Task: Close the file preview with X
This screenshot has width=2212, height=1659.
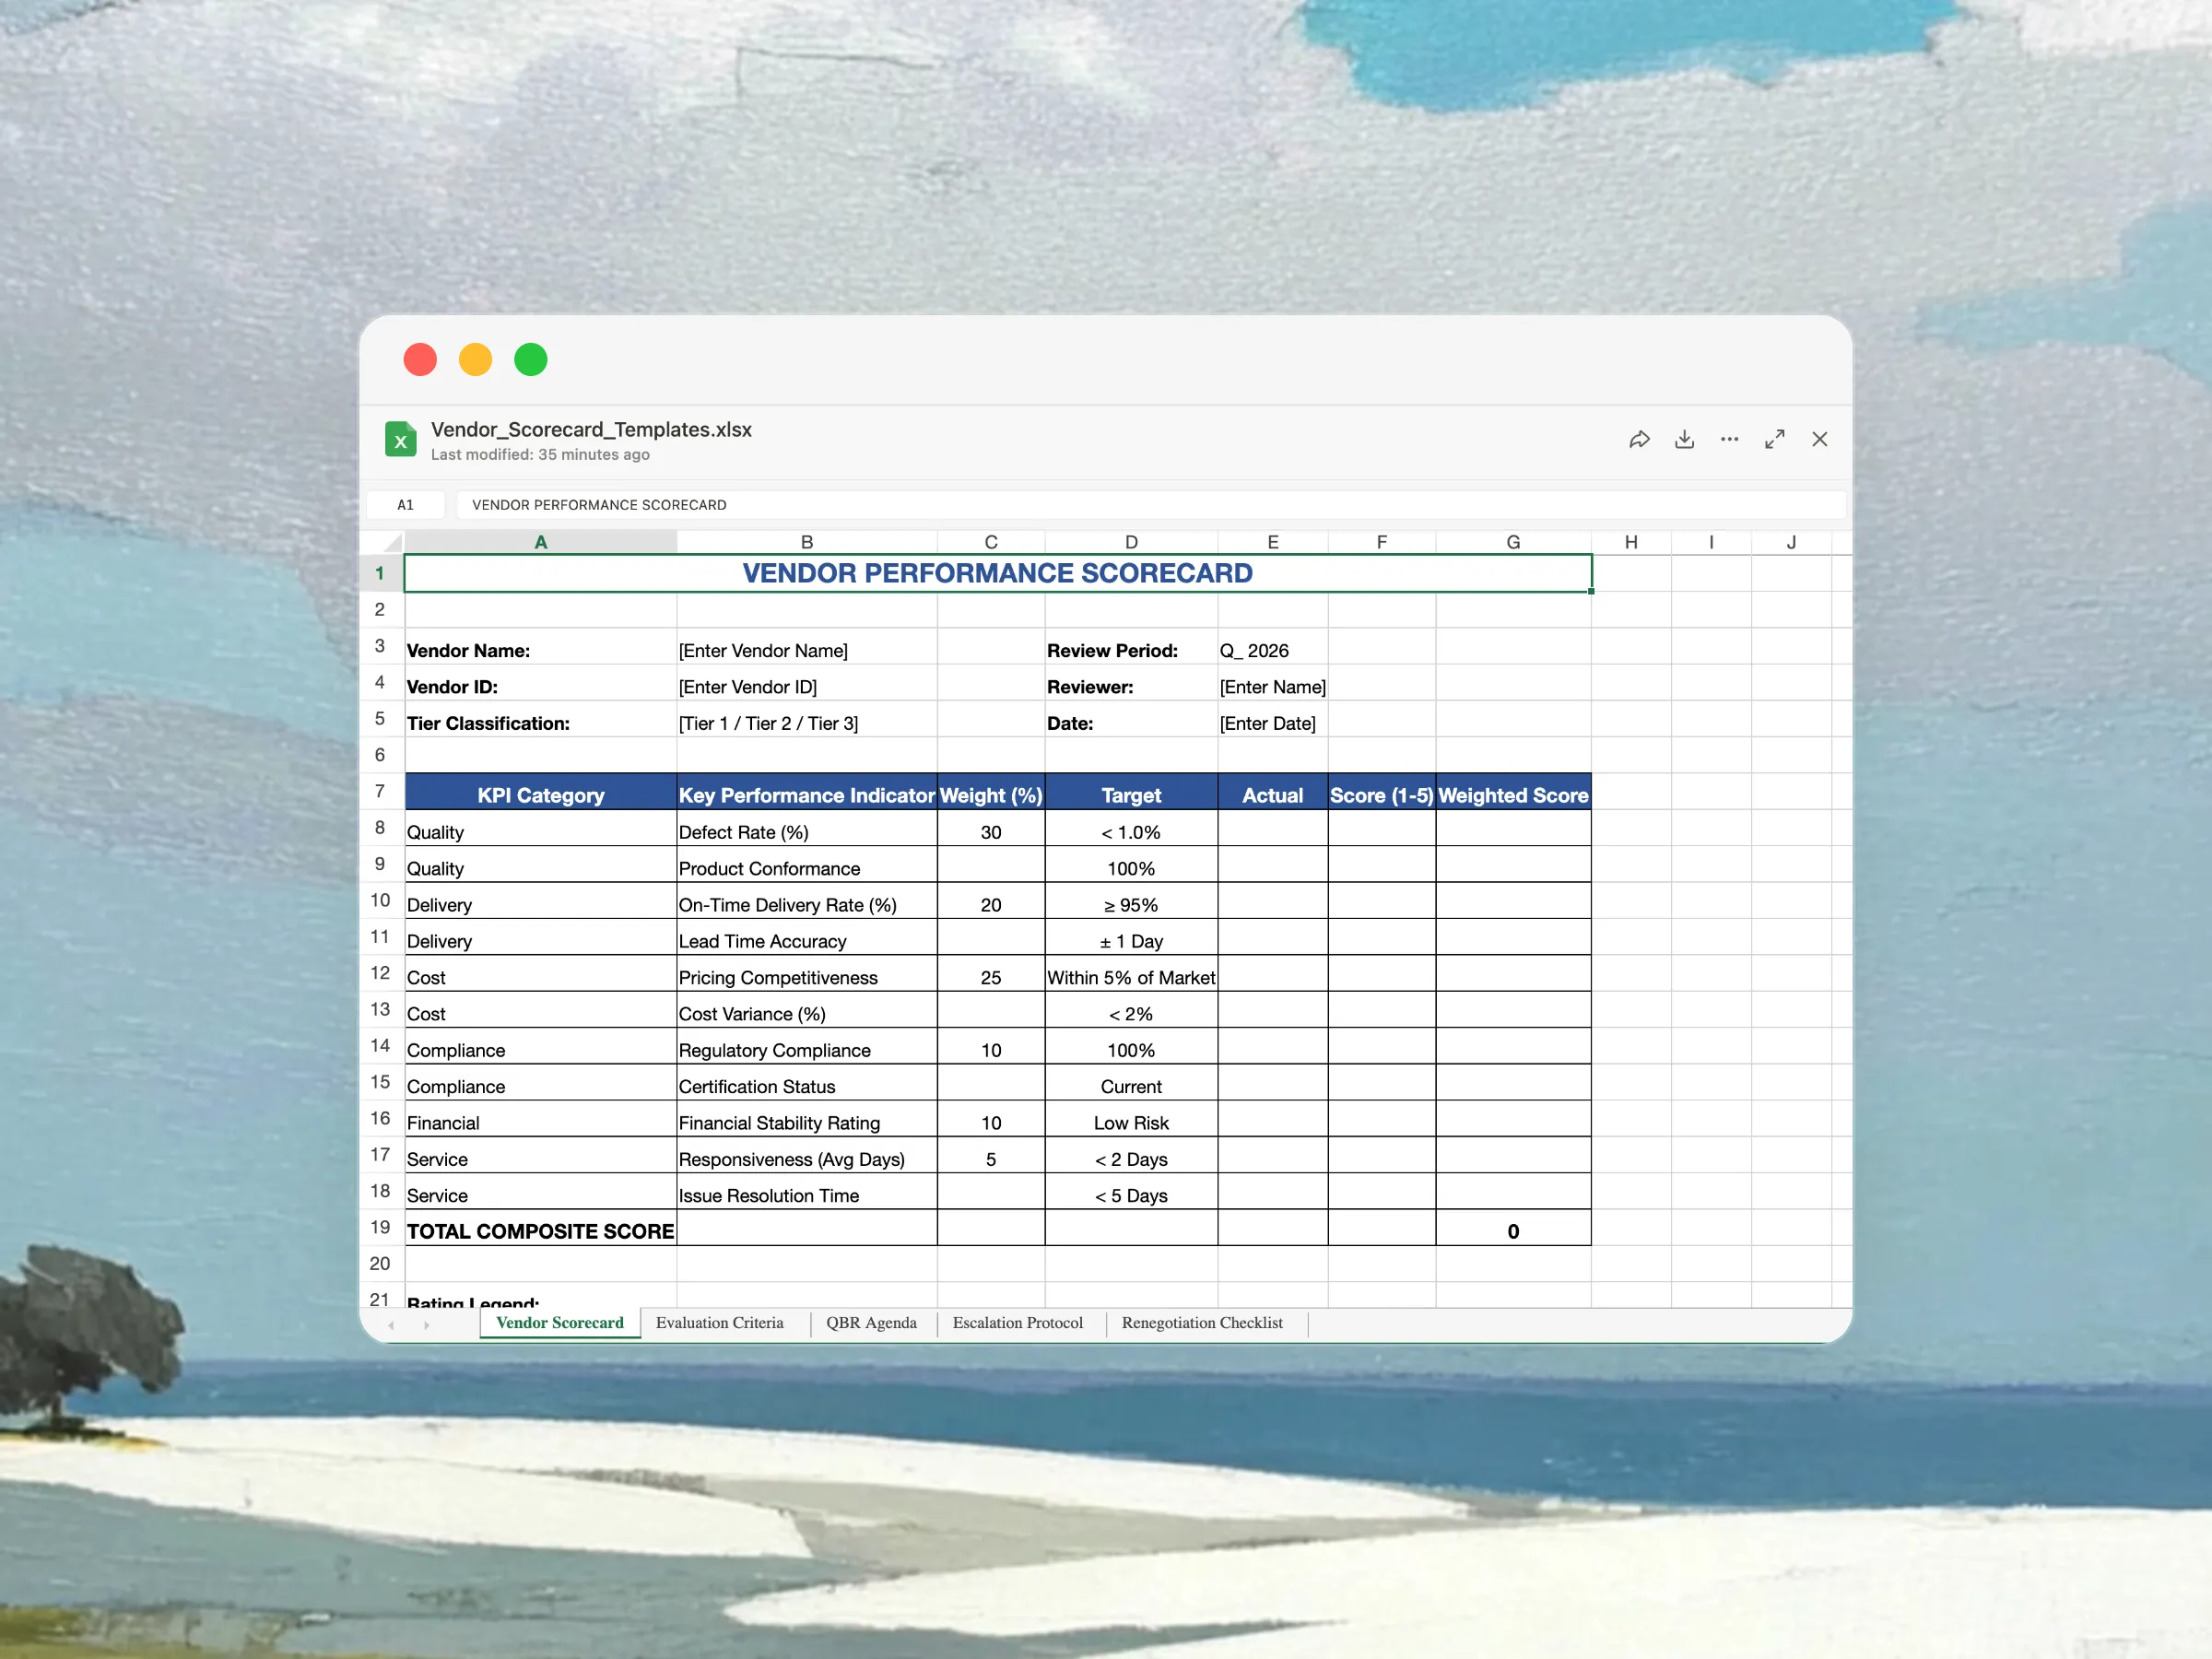Action: click(x=1819, y=440)
